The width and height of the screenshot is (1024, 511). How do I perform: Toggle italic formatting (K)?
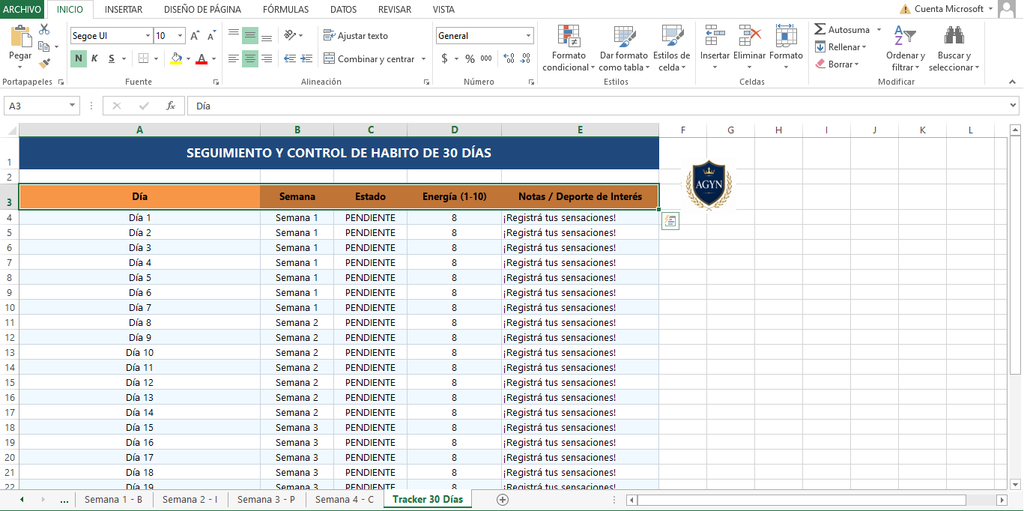click(95, 59)
